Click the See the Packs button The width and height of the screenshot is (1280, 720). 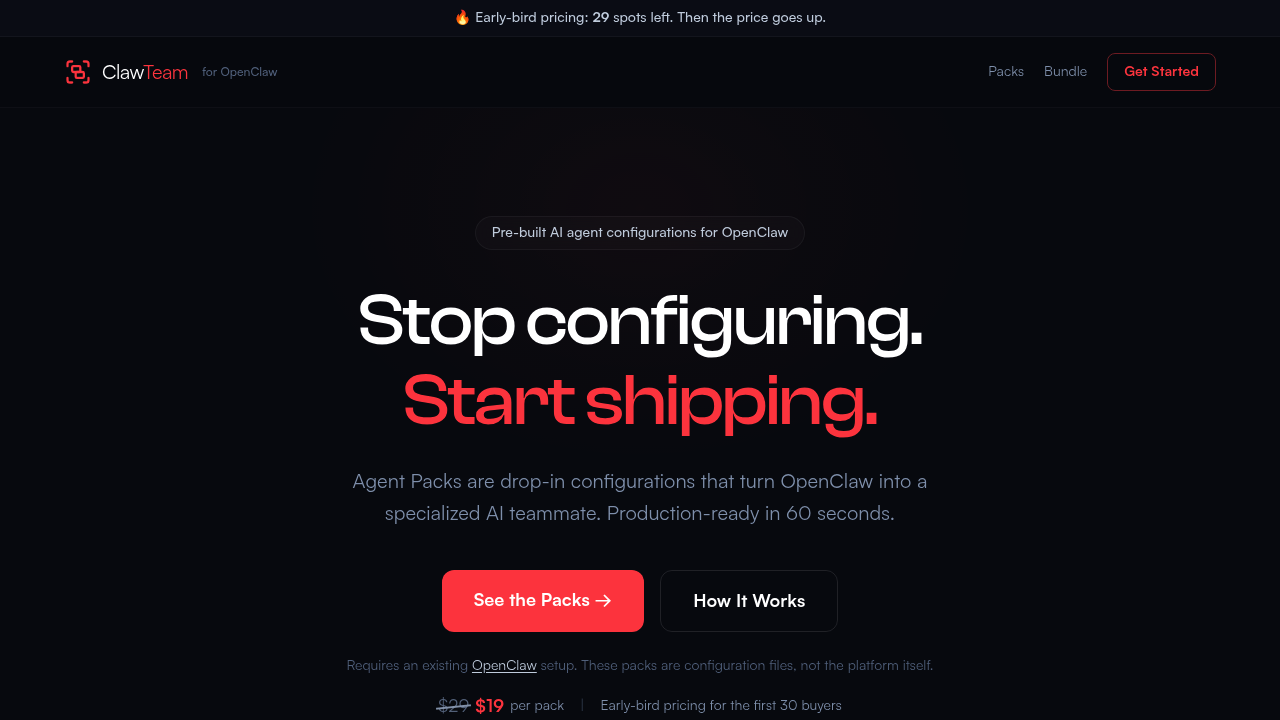click(543, 601)
